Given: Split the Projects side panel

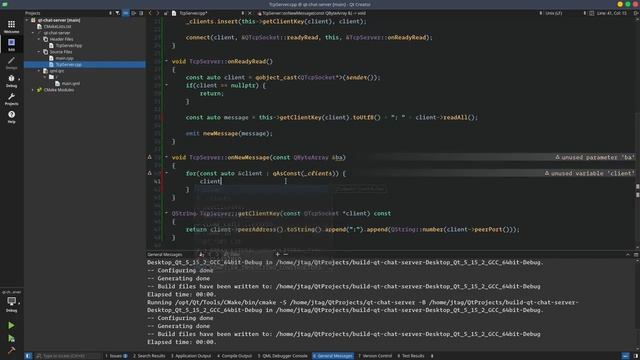Looking at the screenshot, I should [133, 13].
